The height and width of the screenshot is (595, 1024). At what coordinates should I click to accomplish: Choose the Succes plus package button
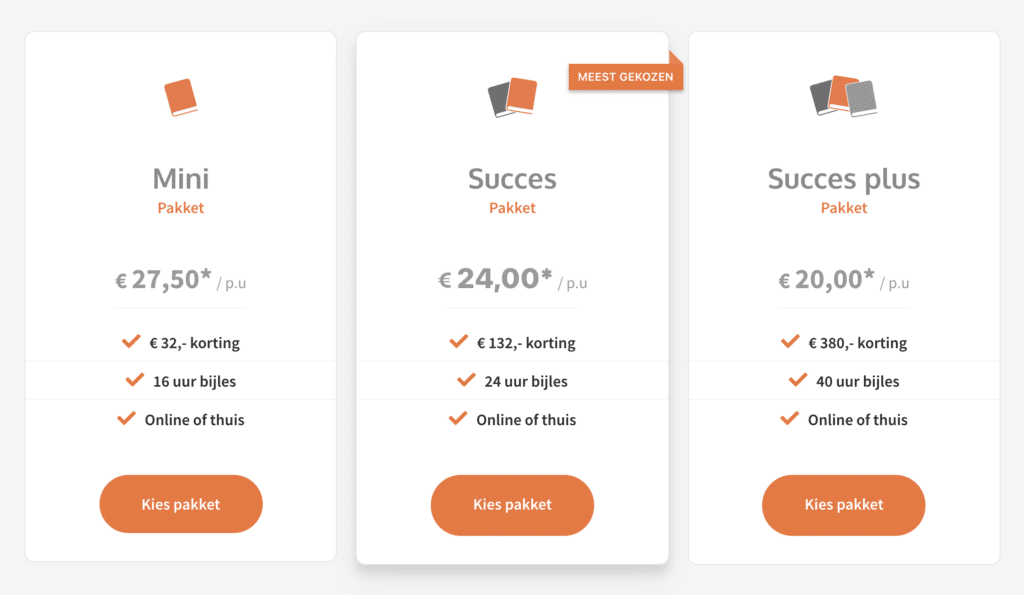point(843,504)
